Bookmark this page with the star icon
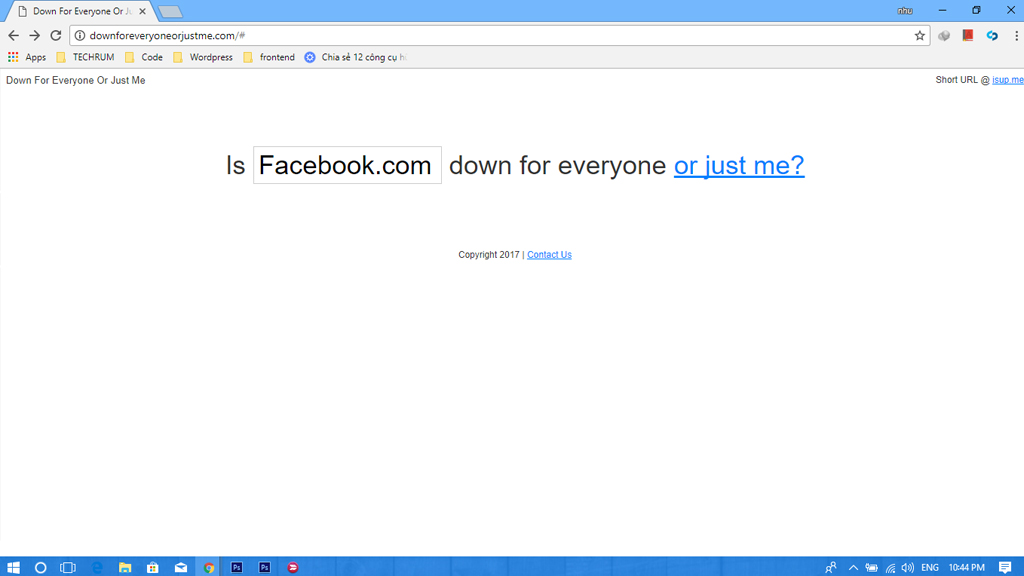The width and height of the screenshot is (1024, 576). [x=920, y=36]
